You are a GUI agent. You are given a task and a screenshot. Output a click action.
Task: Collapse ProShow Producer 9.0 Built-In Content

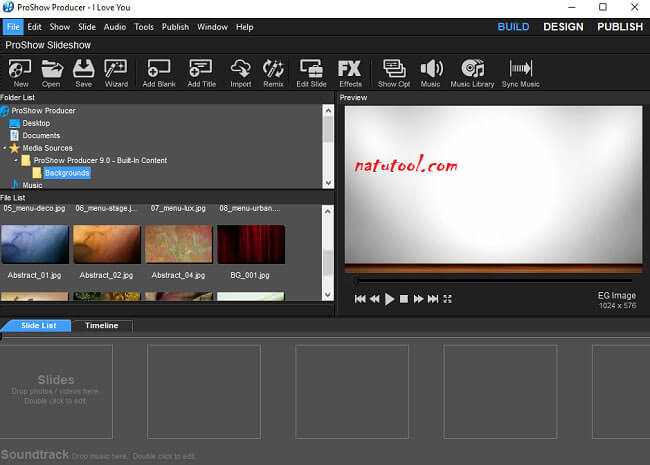click(16, 160)
